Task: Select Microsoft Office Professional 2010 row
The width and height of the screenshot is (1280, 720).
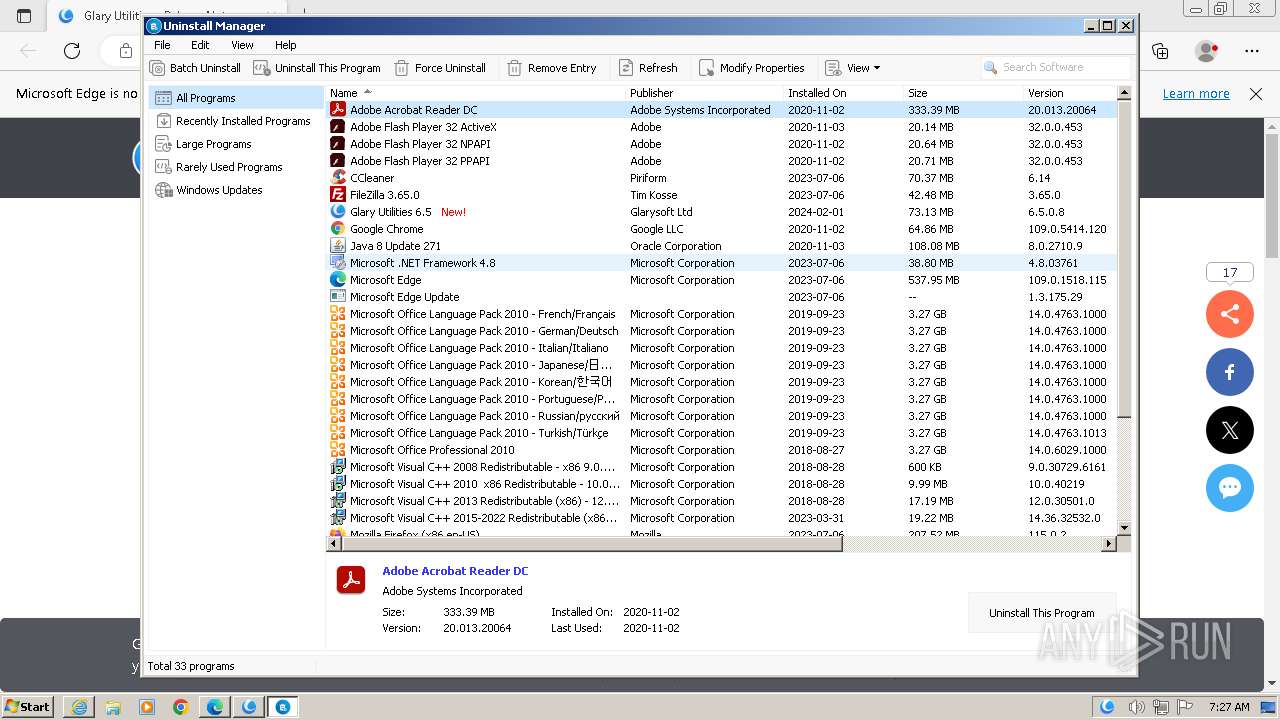Action: [721, 450]
